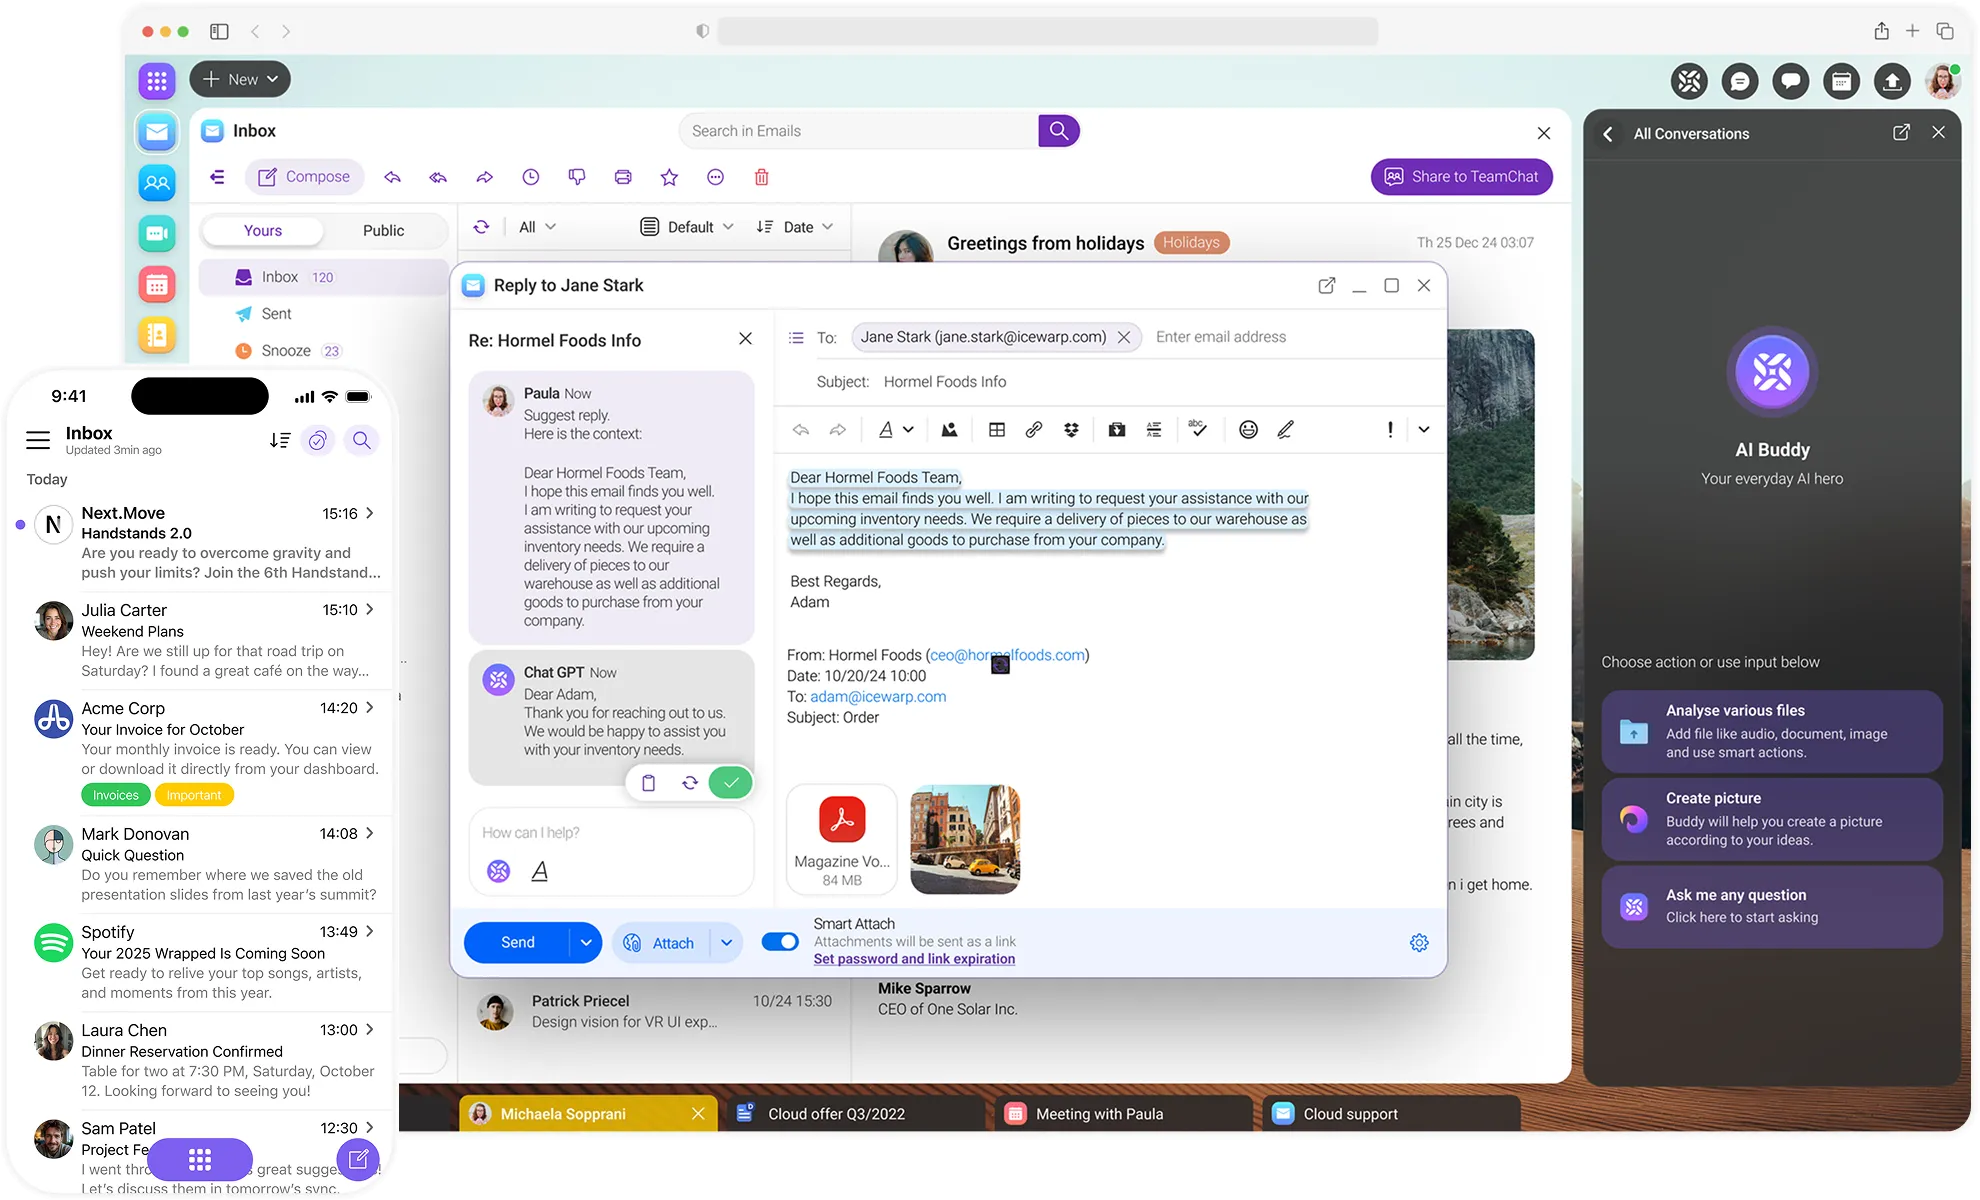Click the Dropbox icon in editor toolbar
Screen dimensions: 1980x1200
(x=1071, y=430)
